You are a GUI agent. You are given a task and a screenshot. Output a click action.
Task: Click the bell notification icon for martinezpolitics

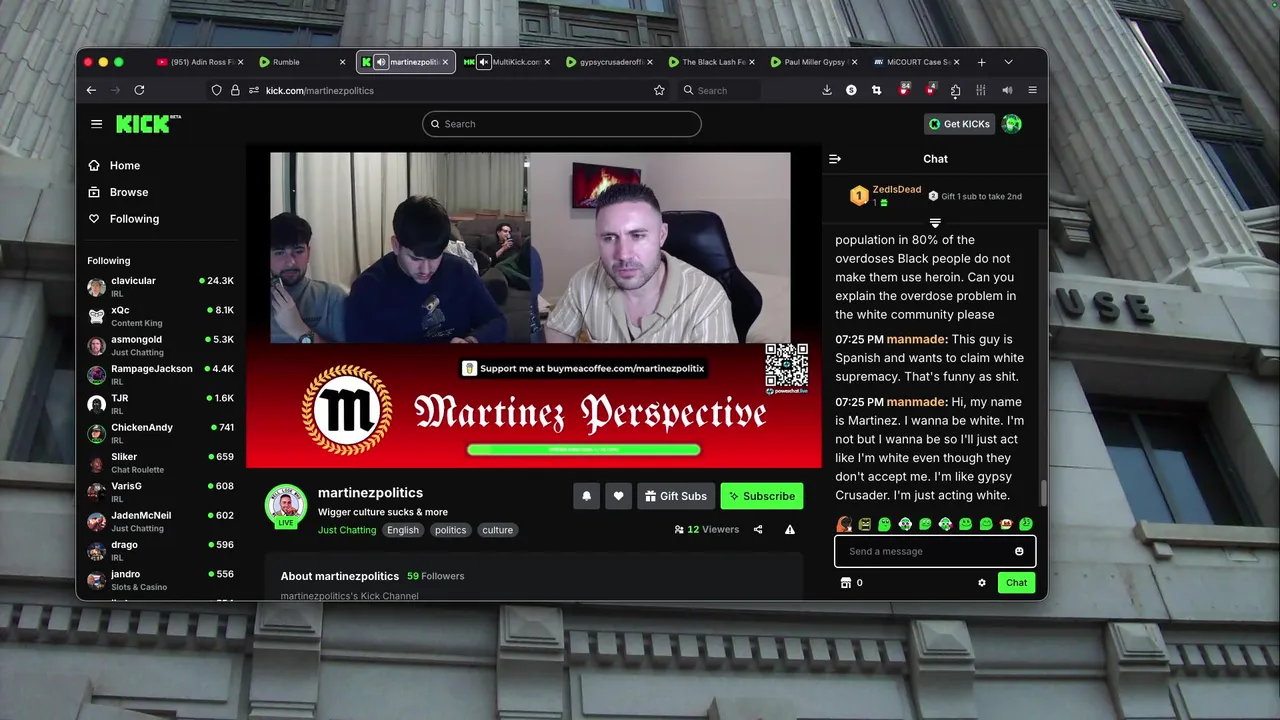[x=586, y=496]
